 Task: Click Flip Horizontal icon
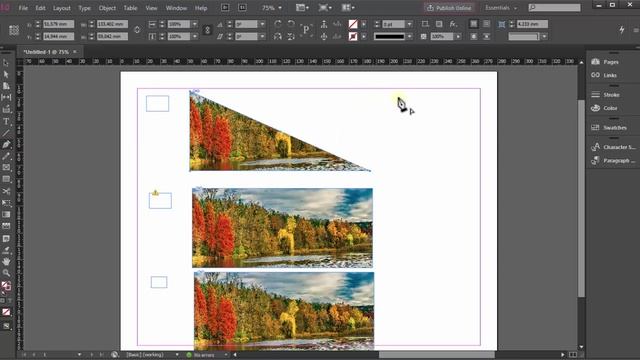coord(278,36)
